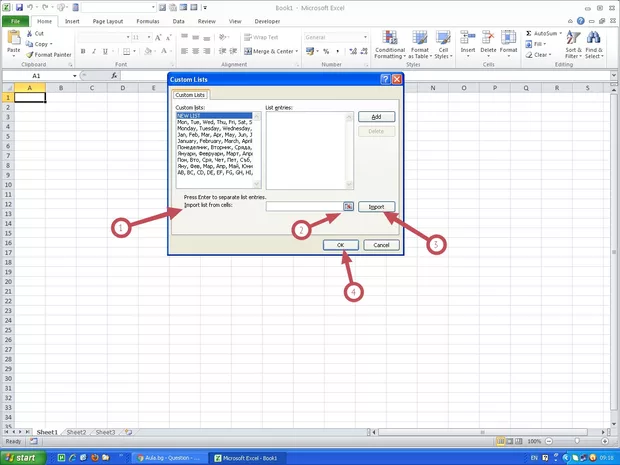The width and height of the screenshot is (620, 465).
Task: Select the Format Painter tool
Action: pyautogui.click(x=51, y=55)
